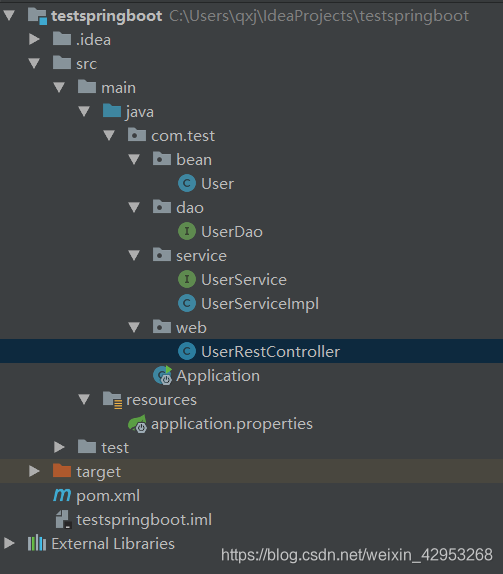The width and height of the screenshot is (503, 574).
Task: Click the .idea folder icon
Action: click(x=62, y=39)
